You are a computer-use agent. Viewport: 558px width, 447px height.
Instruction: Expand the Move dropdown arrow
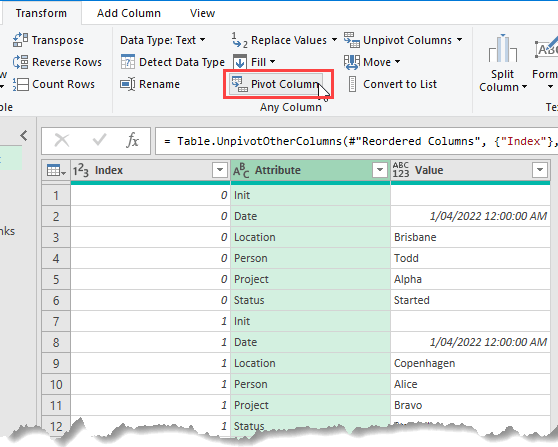(x=398, y=62)
